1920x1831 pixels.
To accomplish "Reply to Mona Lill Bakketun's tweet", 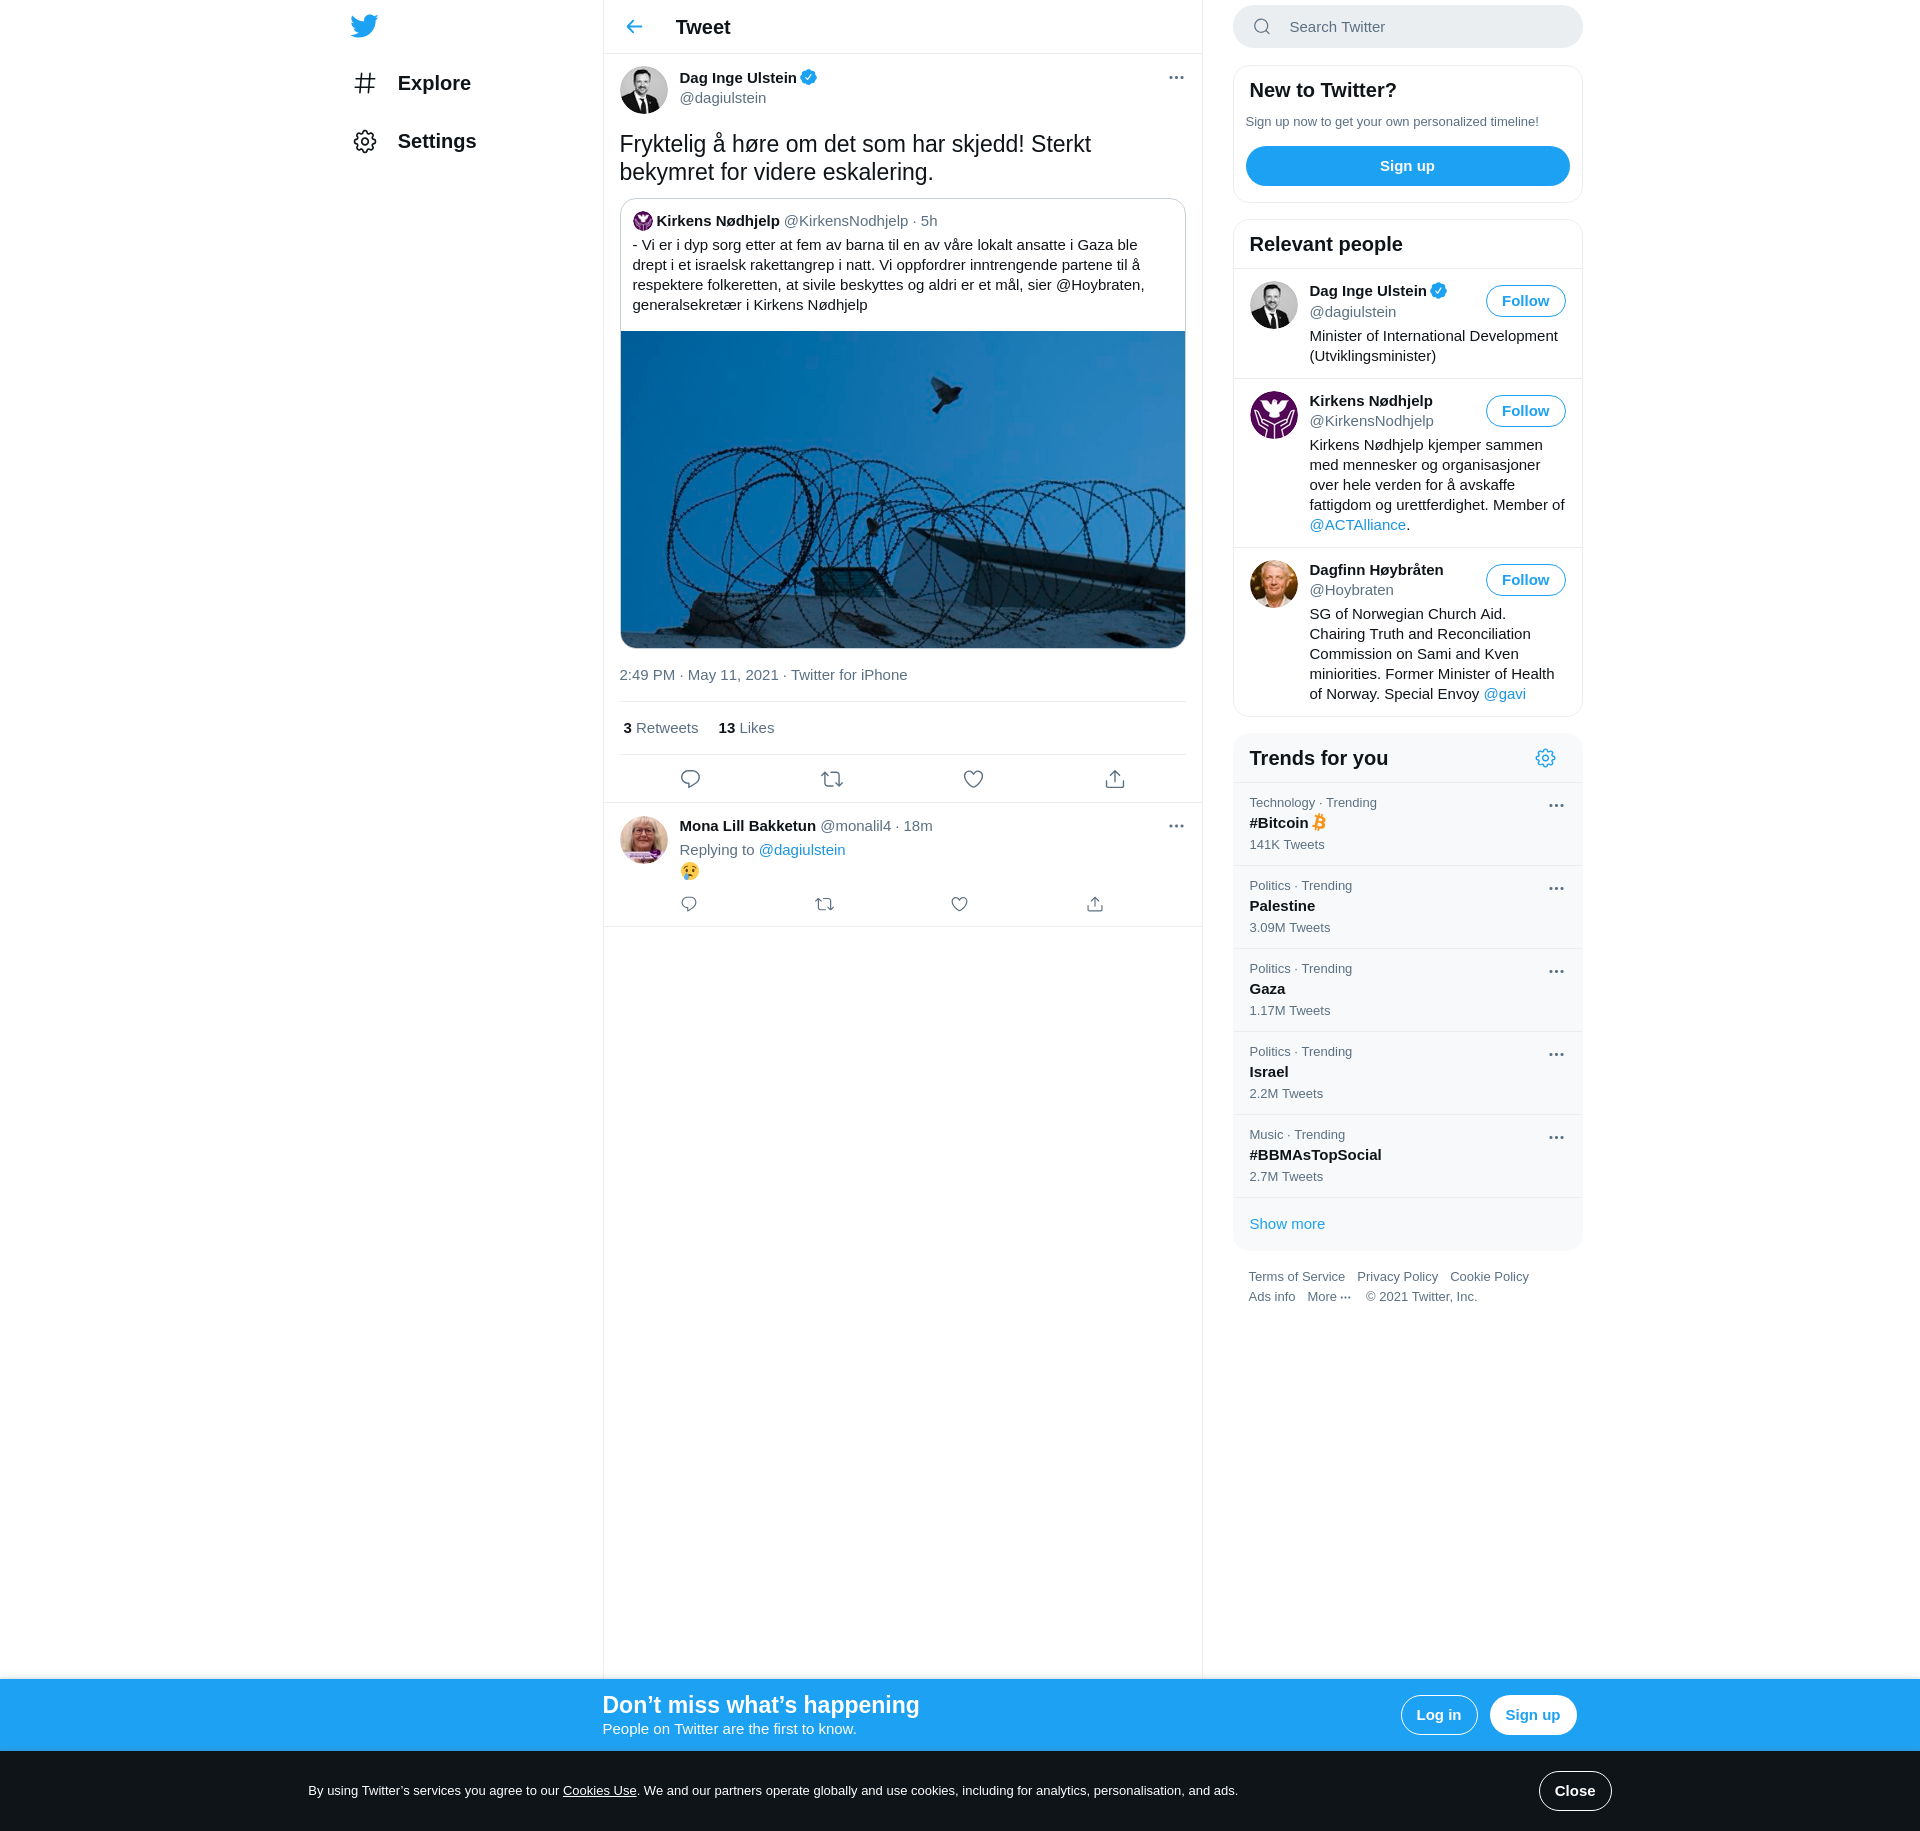I will (689, 904).
